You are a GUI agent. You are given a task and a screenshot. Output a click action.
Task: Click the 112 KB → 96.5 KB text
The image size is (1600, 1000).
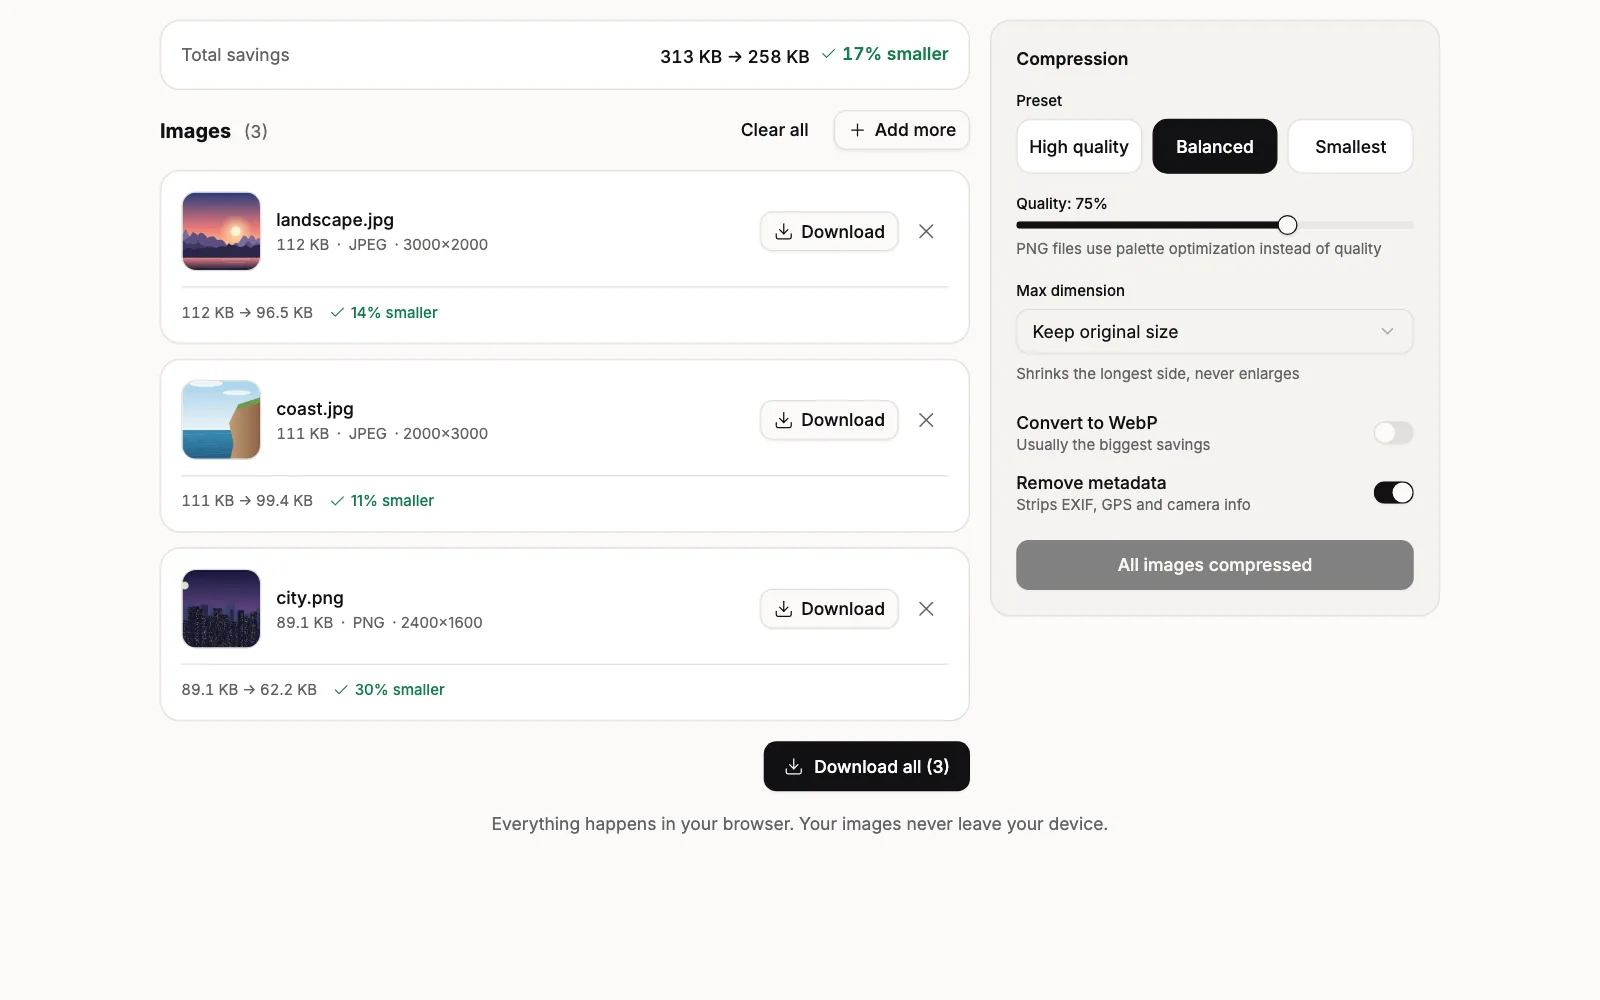(247, 313)
